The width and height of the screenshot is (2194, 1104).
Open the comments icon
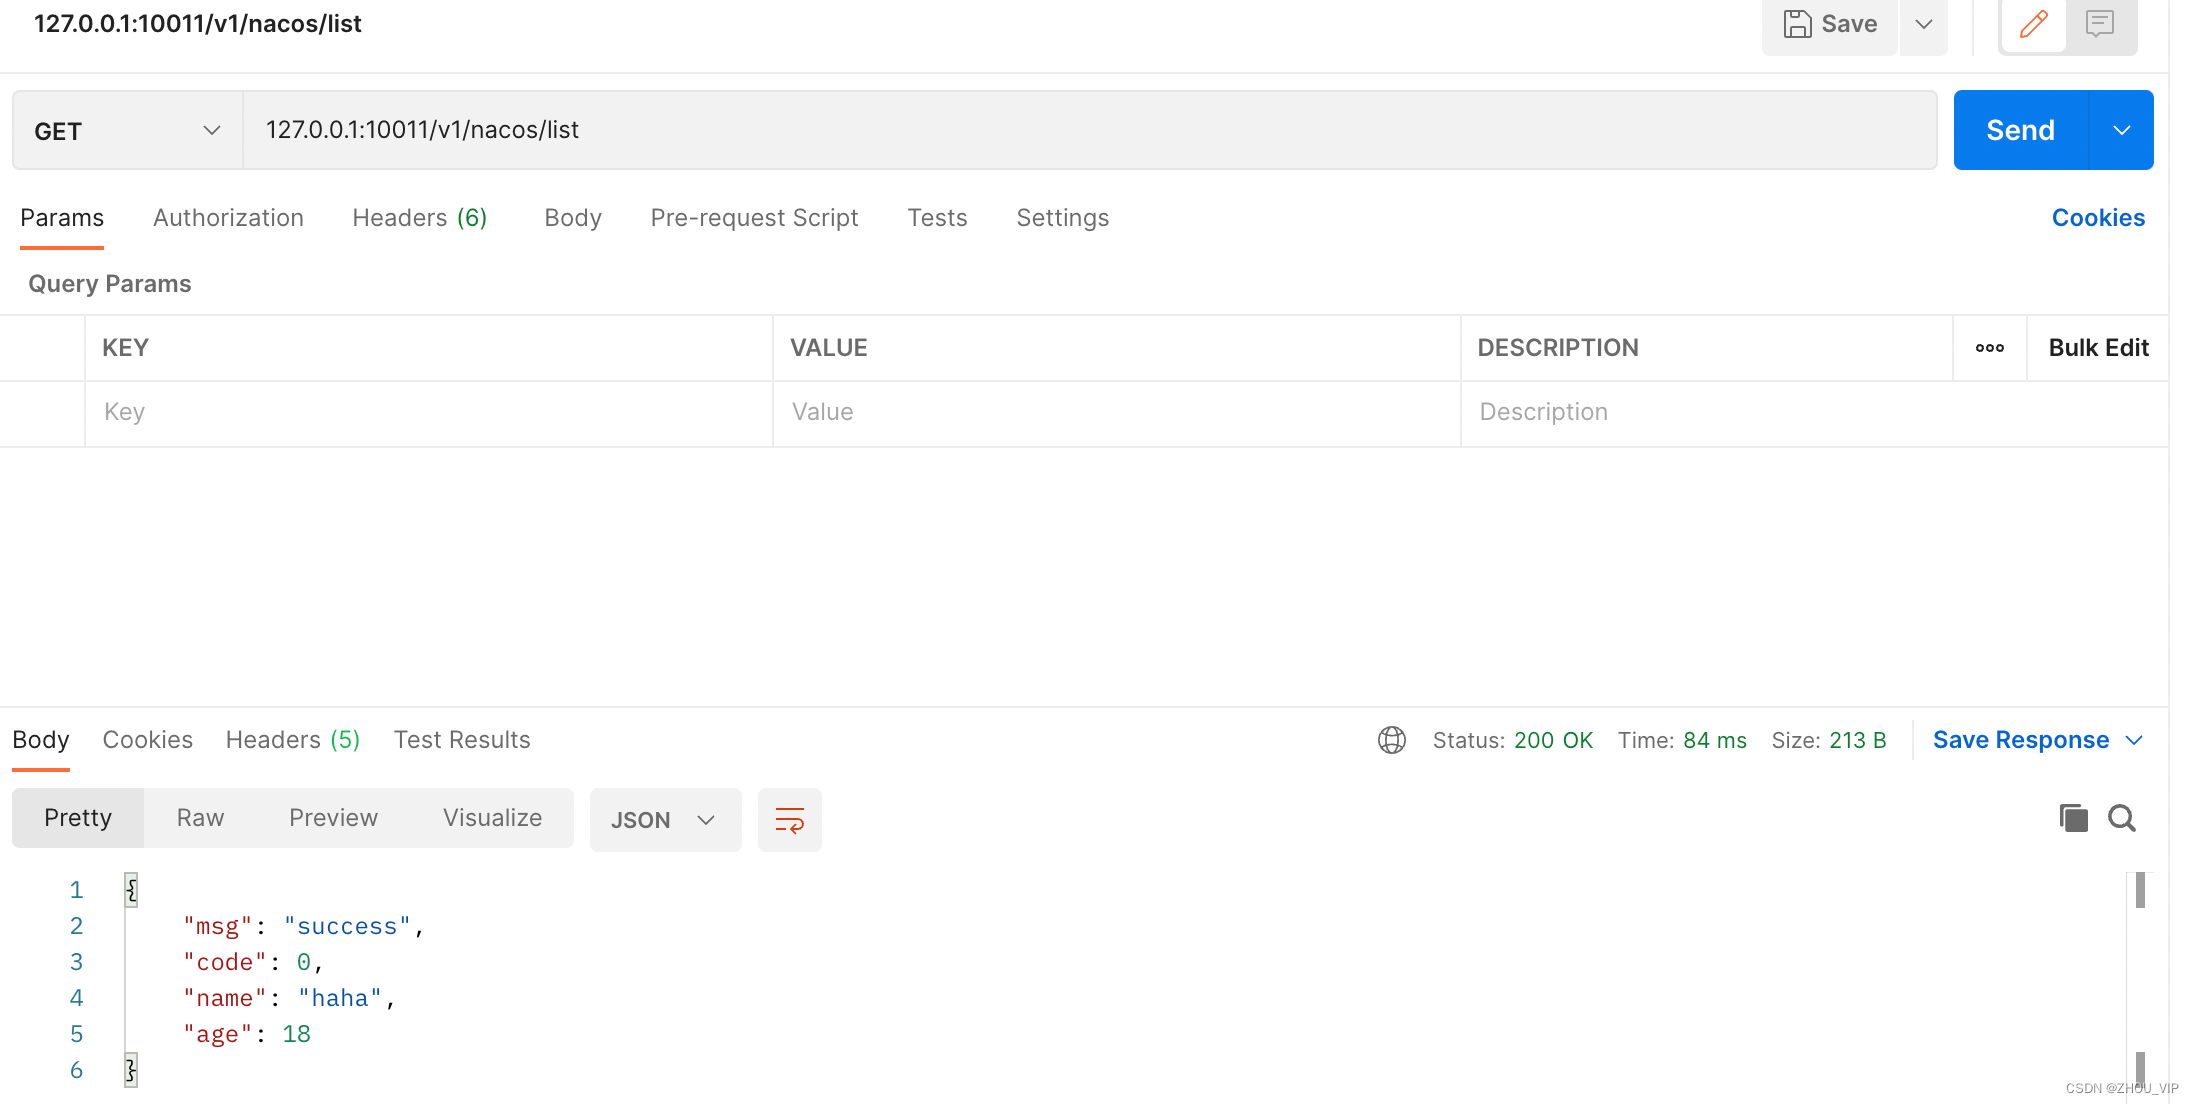(2100, 24)
